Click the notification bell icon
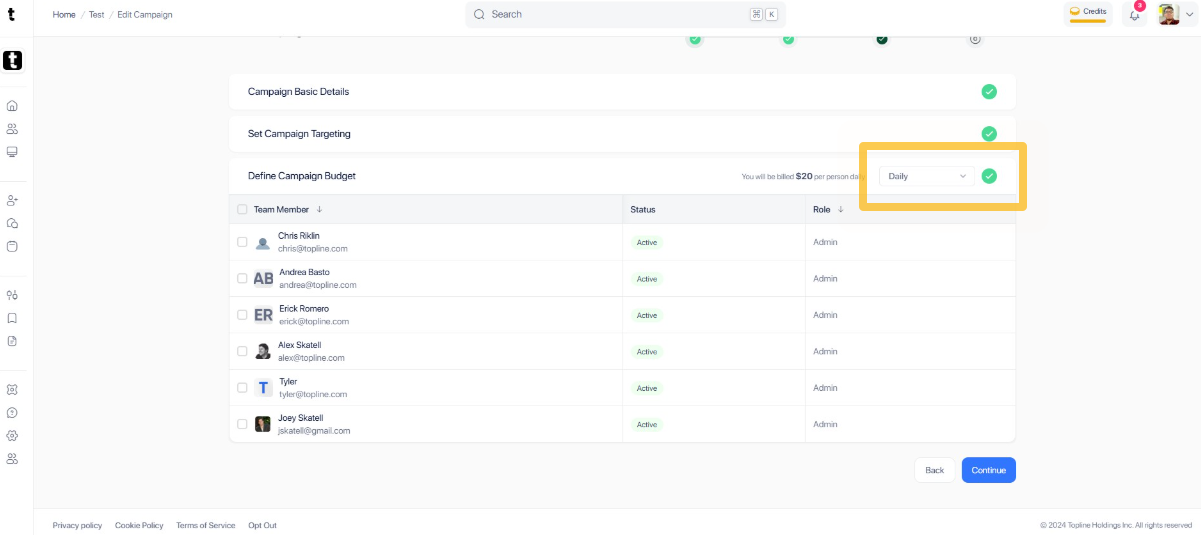1201x535 pixels. coord(1134,15)
